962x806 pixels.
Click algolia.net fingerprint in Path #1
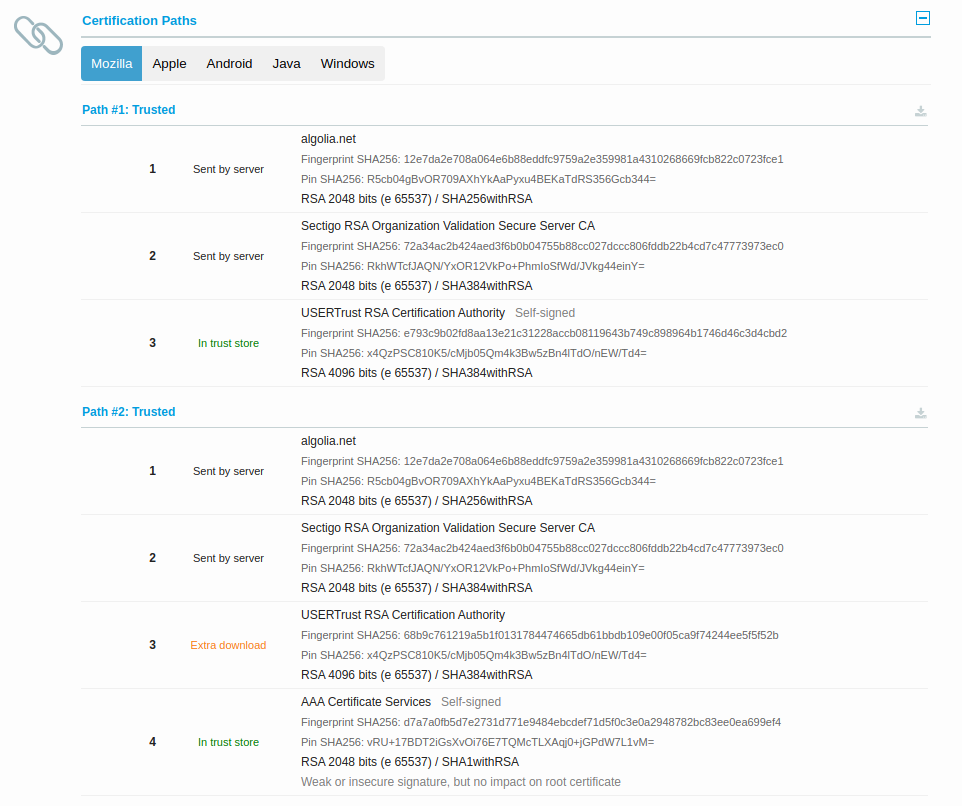pos(542,159)
